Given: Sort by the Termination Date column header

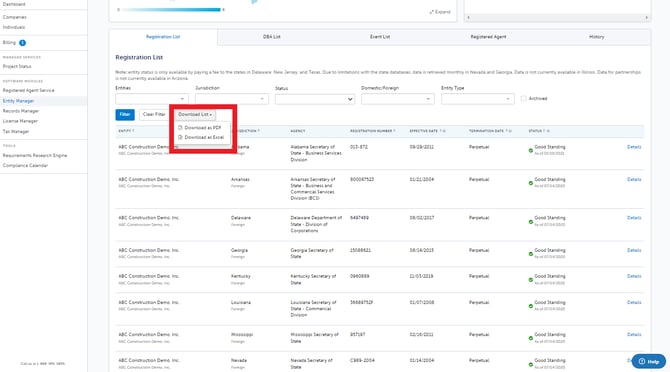Looking at the screenshot, I should [x=490, y=131].
